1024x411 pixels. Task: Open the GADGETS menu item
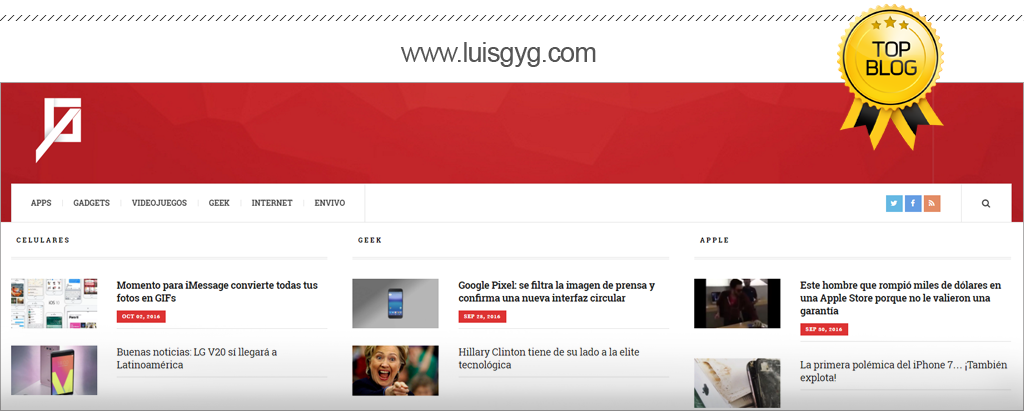pyautogui.click(x=91, y=203)
